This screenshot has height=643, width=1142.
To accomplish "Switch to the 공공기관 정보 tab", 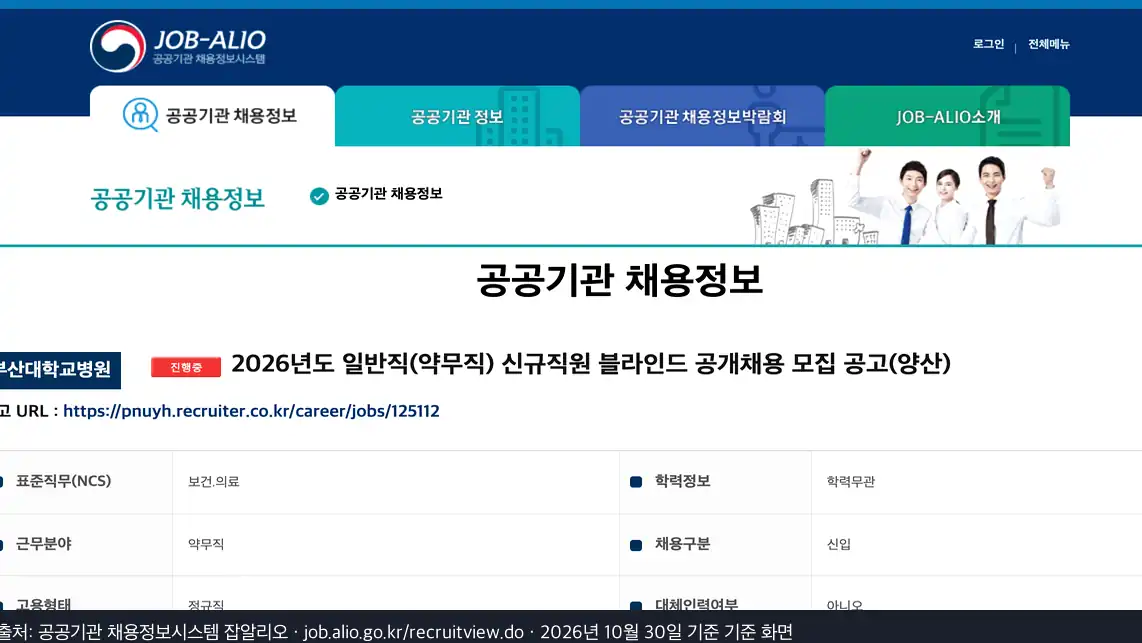I will point(457,116).
